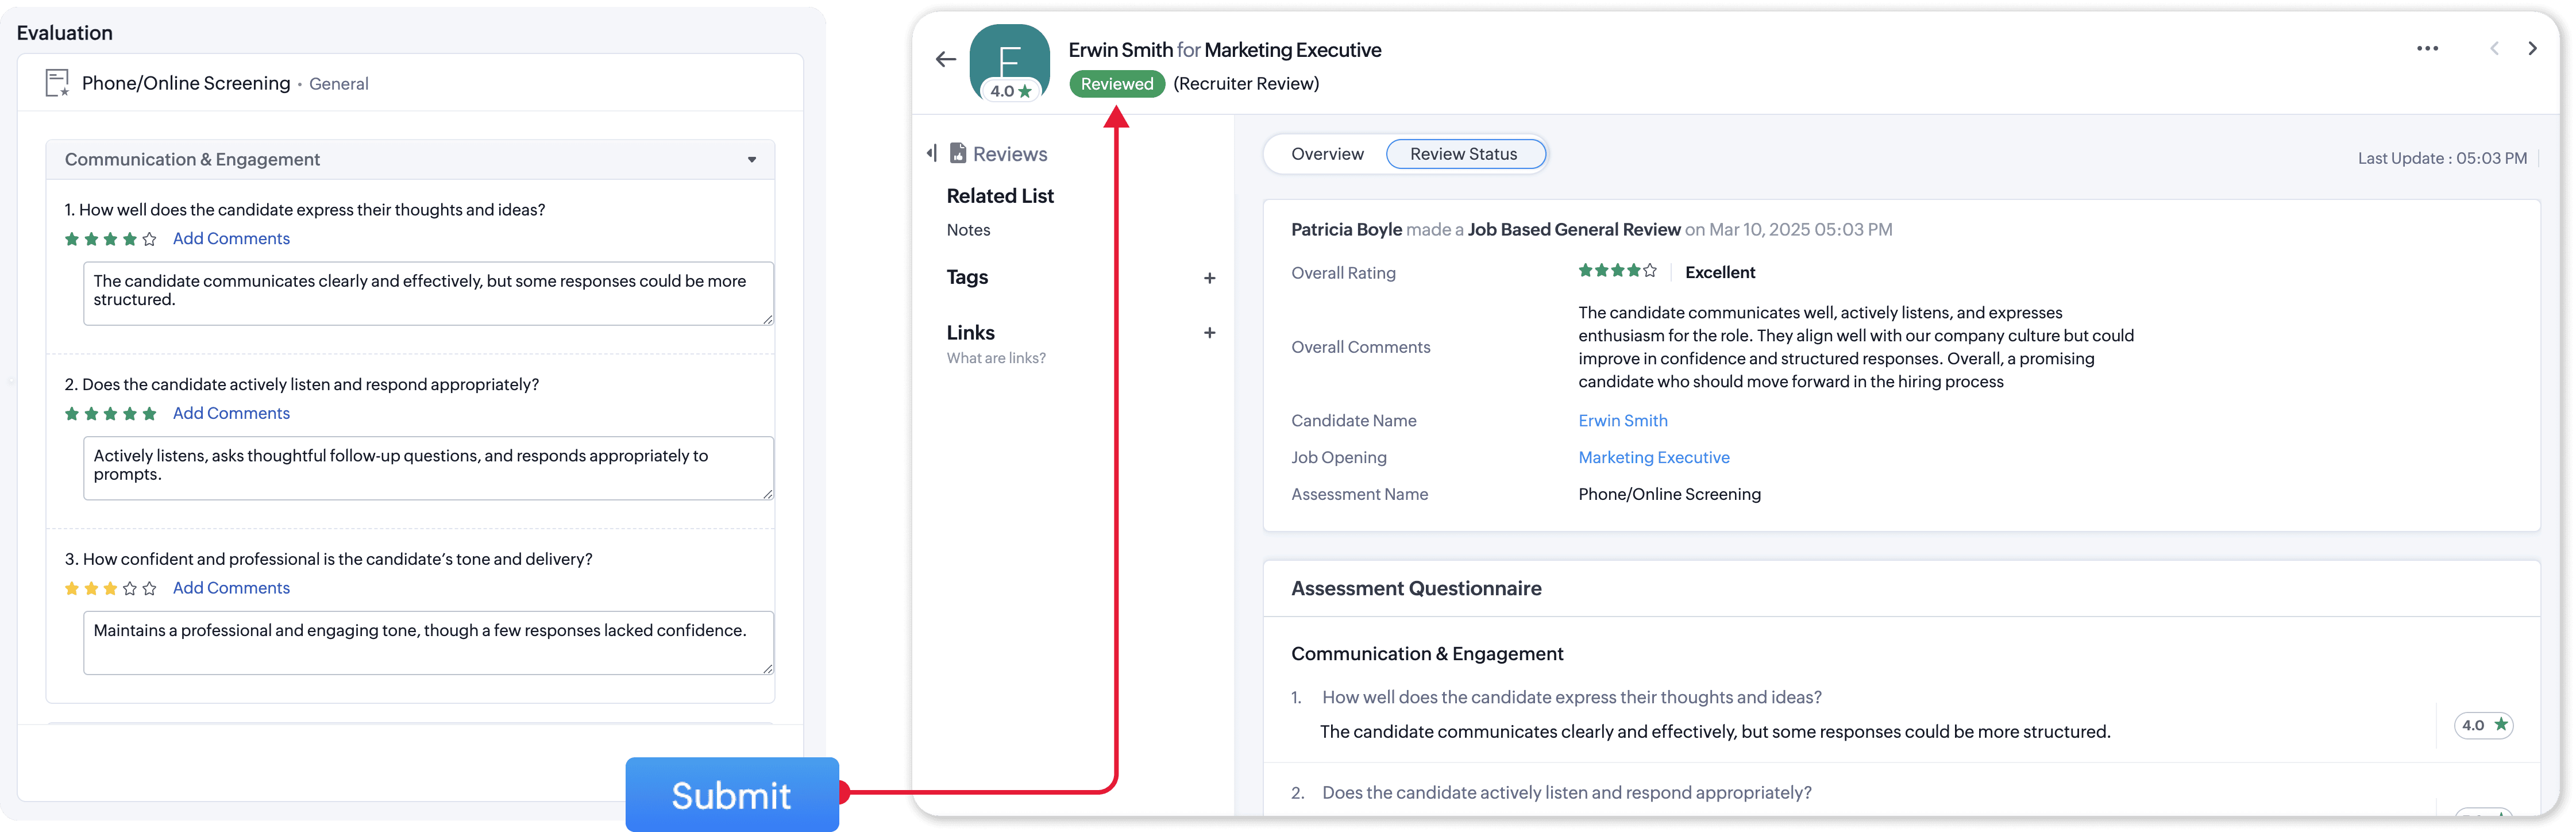
Task: Click the back arrow icon
Action: [945, 60]
